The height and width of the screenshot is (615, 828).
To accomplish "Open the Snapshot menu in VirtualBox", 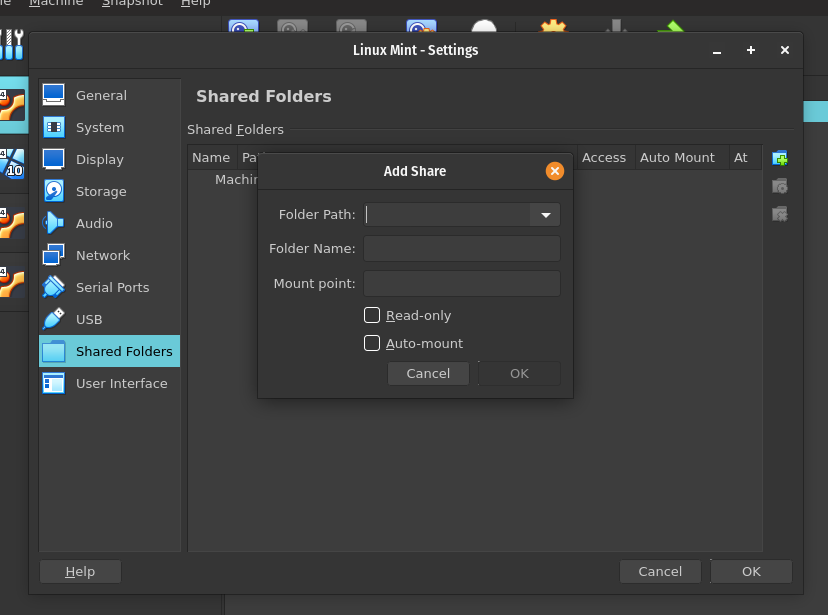I will pyautogui.click(x=132, y=3).
